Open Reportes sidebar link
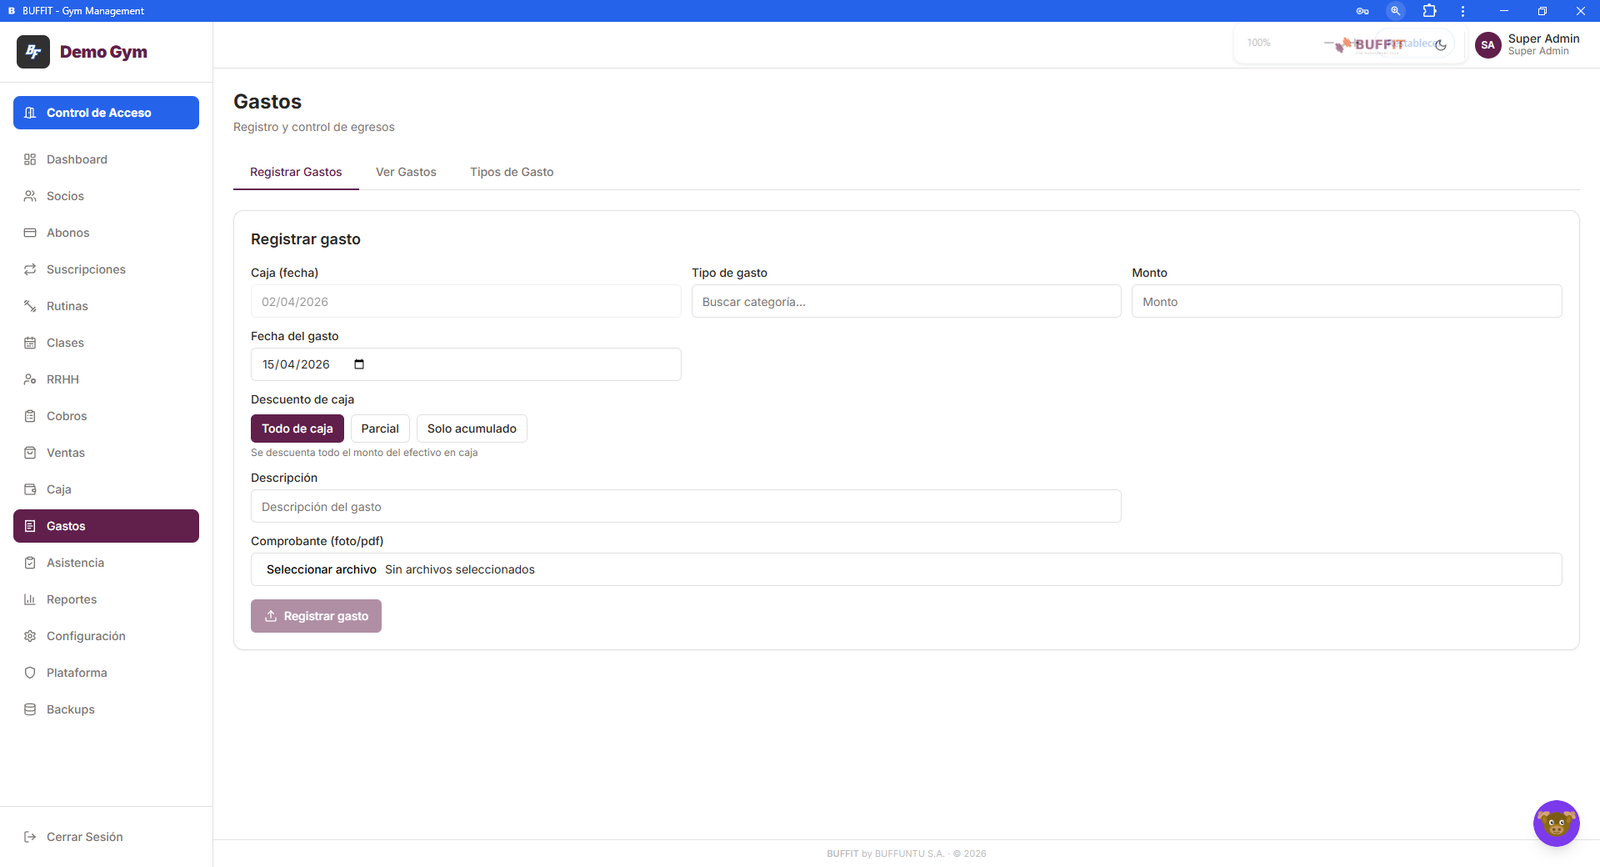 pyautogui.click(x=106, y=600)
